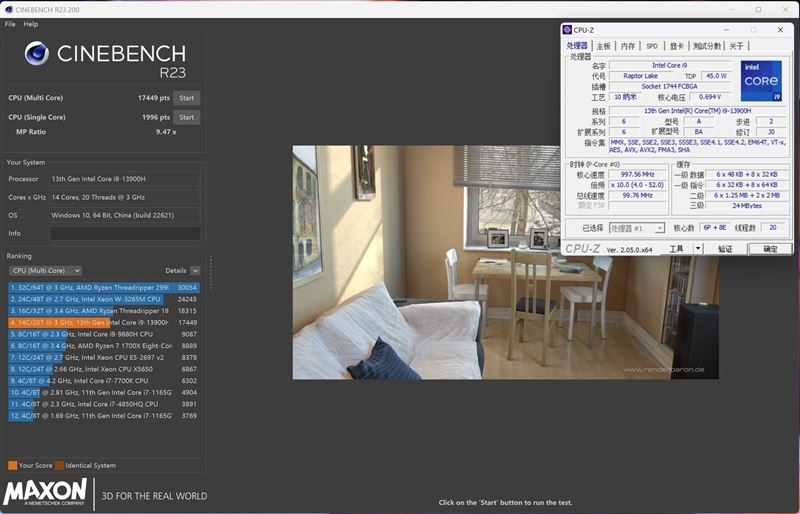Open the CPU (Multi Core) ranking dropdown

pos(45,271)
